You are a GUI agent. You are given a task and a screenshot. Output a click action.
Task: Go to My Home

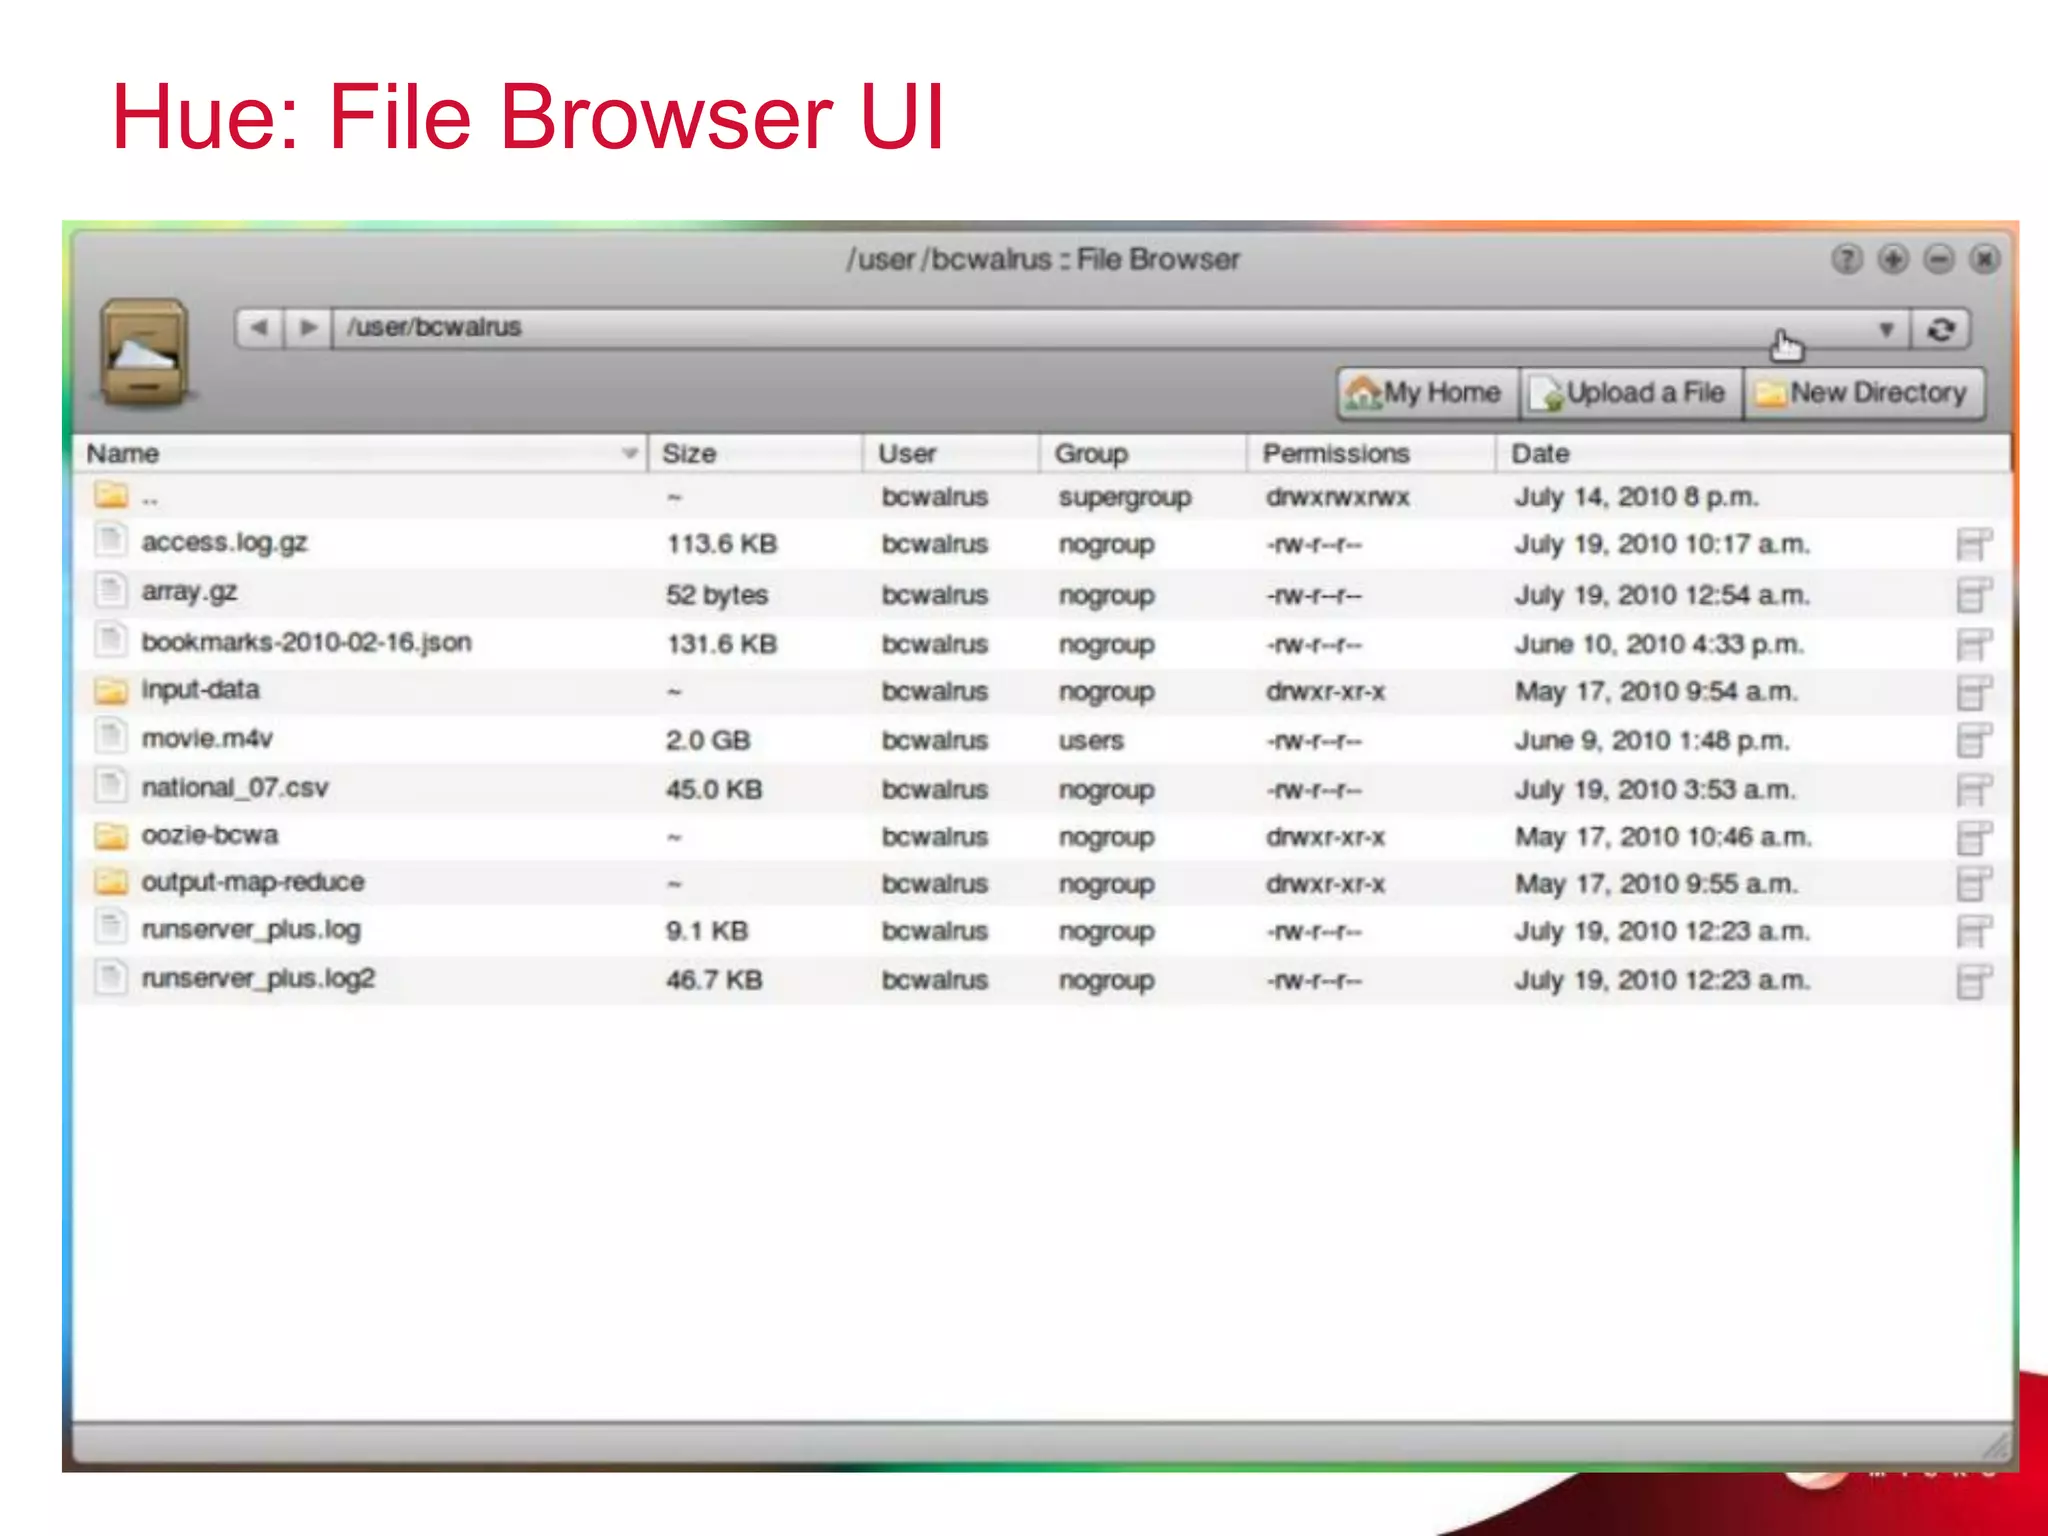coord(1427,393)
